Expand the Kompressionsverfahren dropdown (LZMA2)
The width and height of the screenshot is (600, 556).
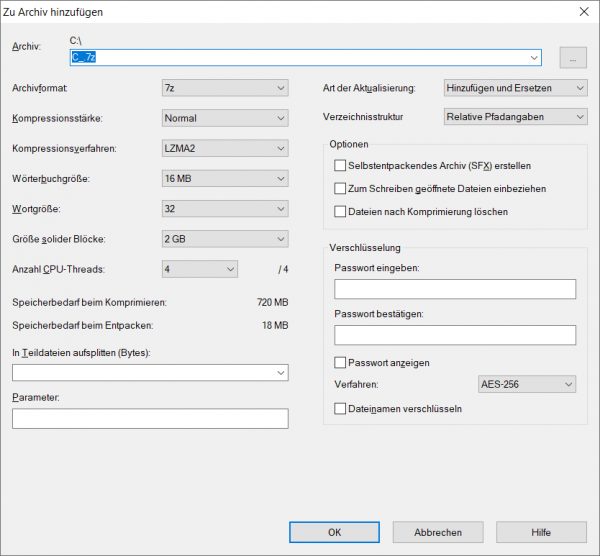(x=225, y=148)
